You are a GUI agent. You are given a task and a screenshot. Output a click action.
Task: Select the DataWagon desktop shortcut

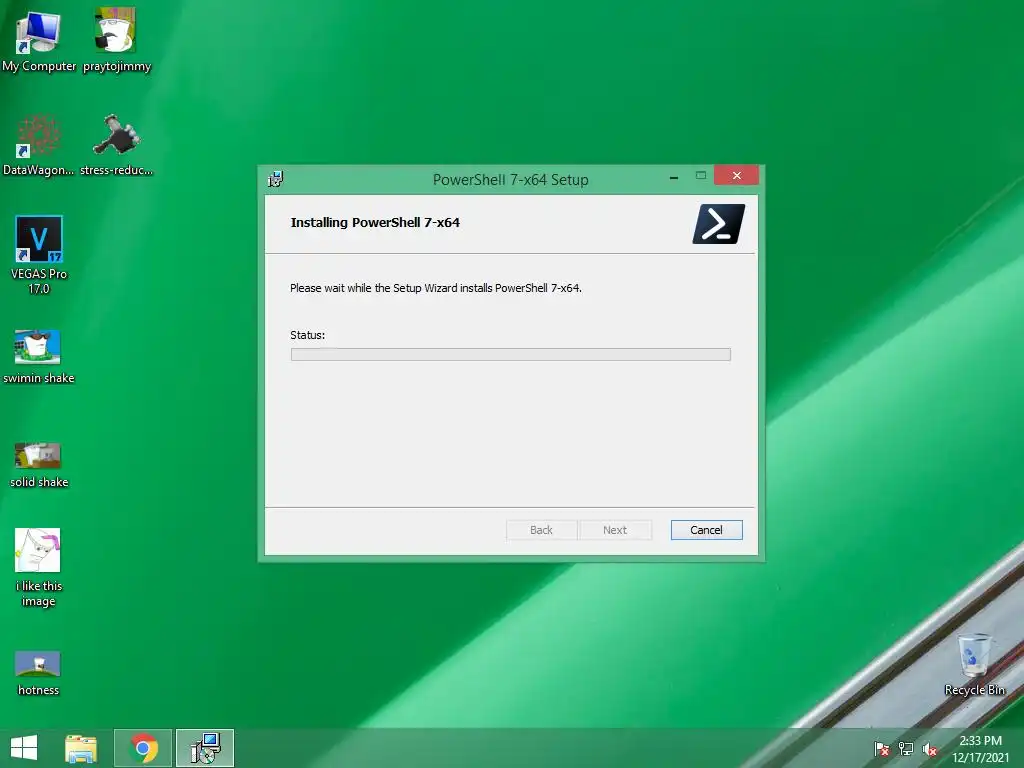point(39,145)
